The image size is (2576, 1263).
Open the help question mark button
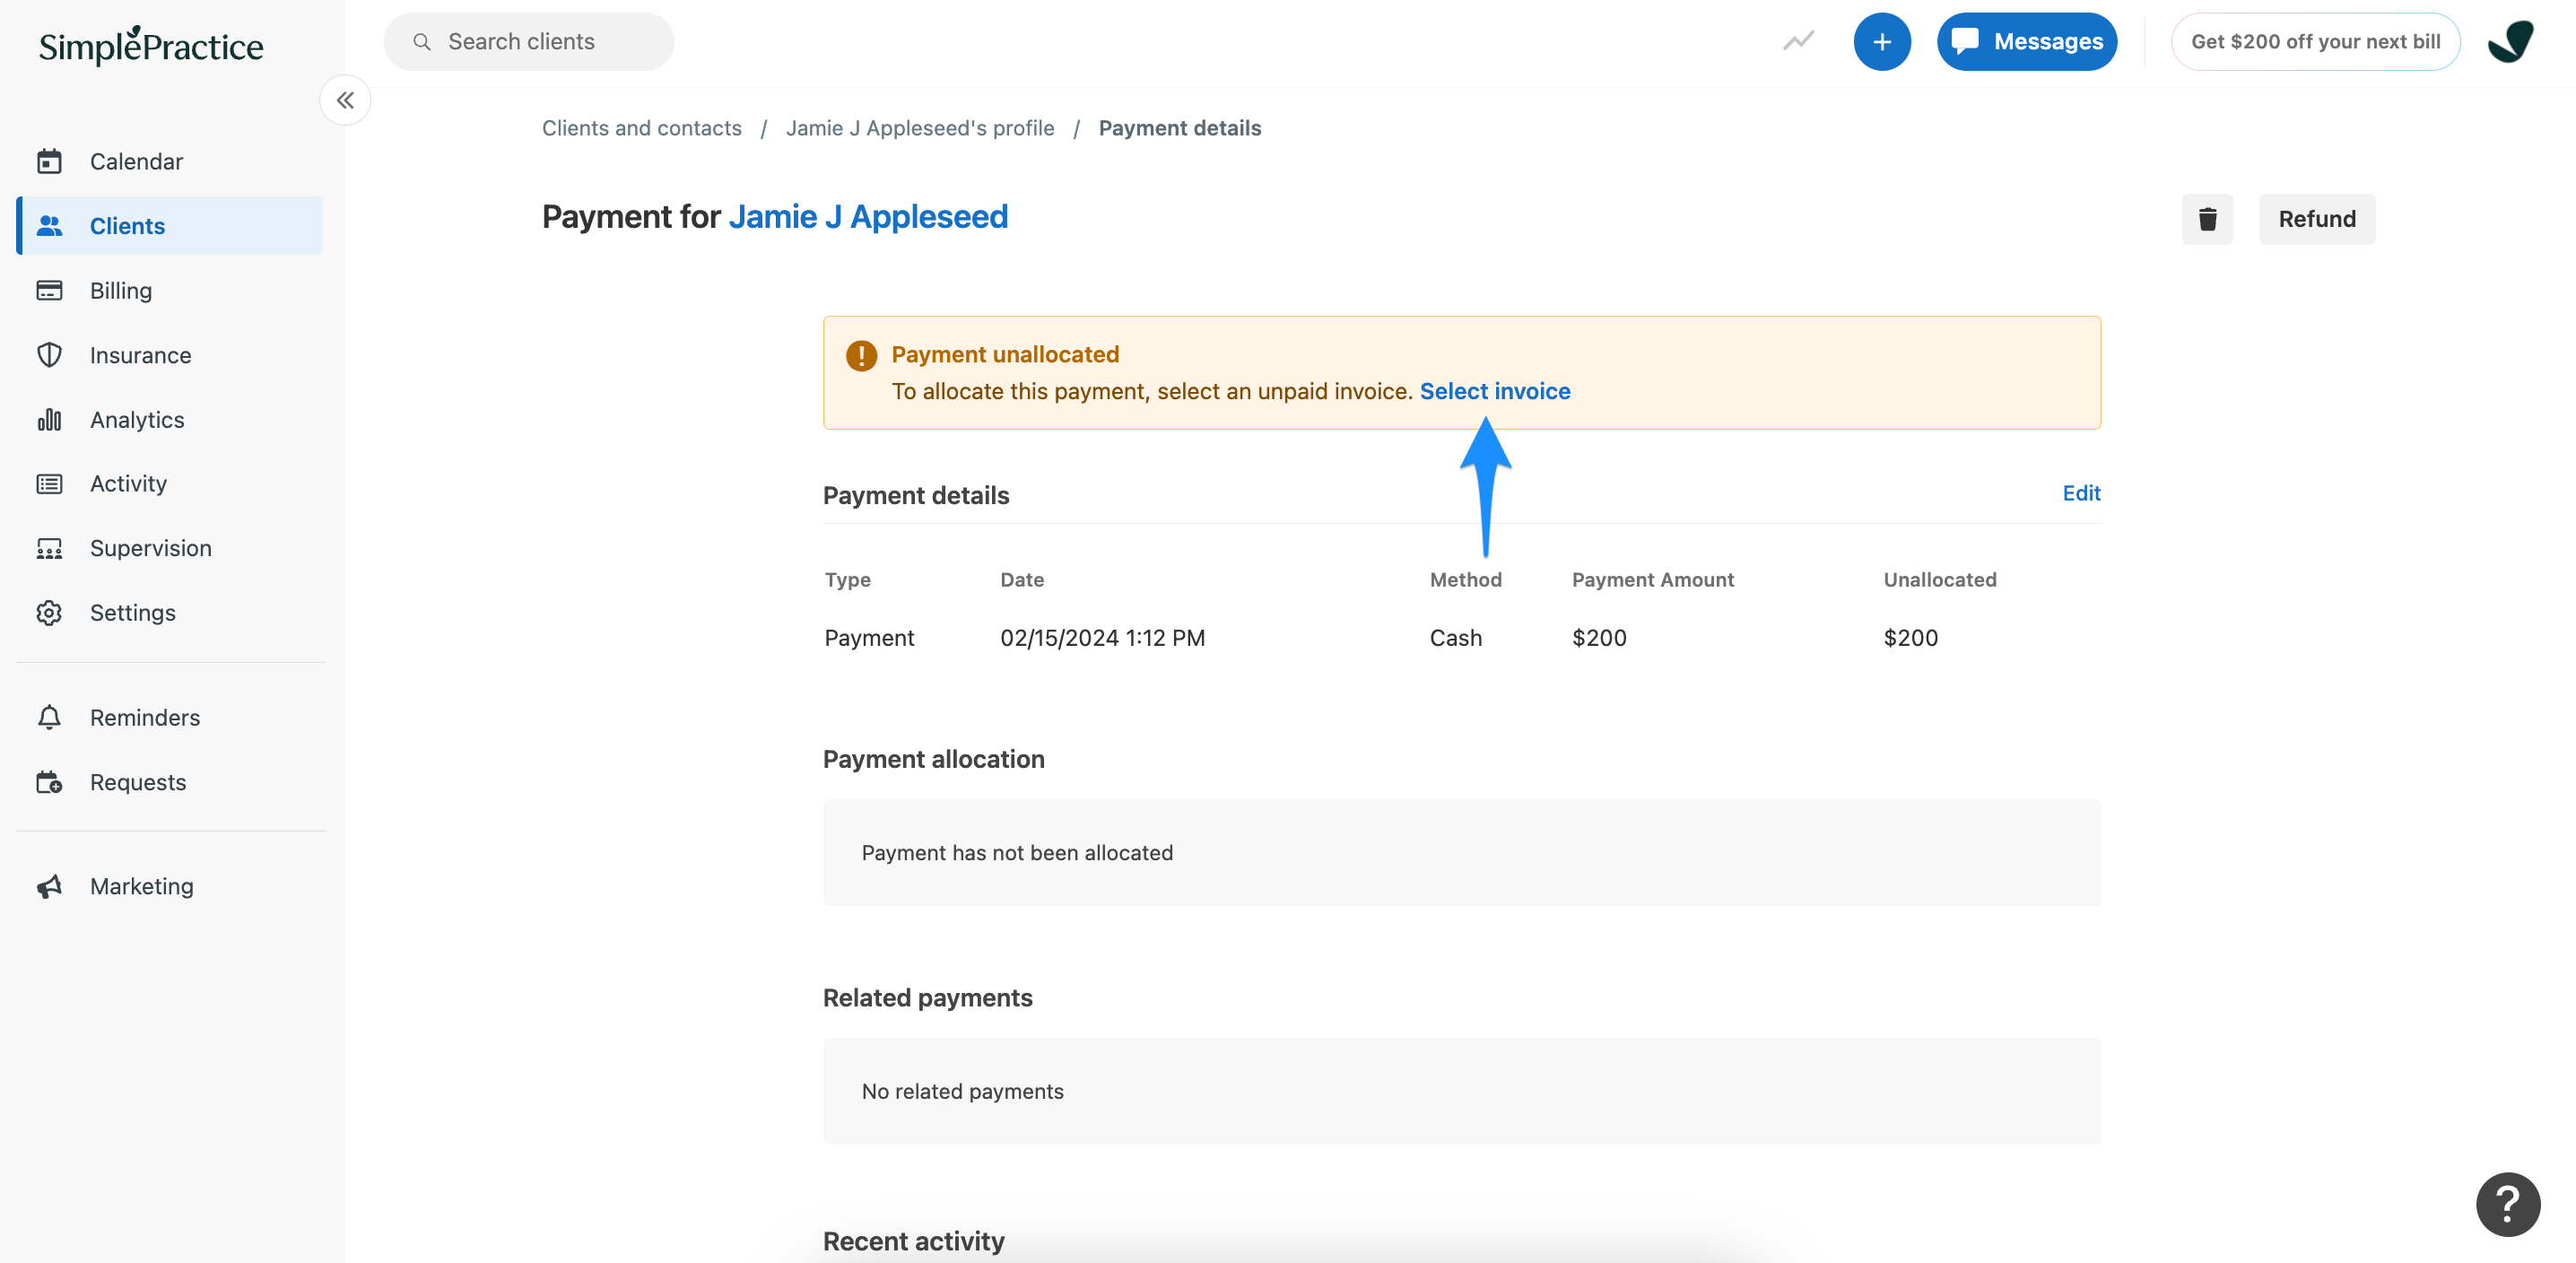[2507, 1204]
